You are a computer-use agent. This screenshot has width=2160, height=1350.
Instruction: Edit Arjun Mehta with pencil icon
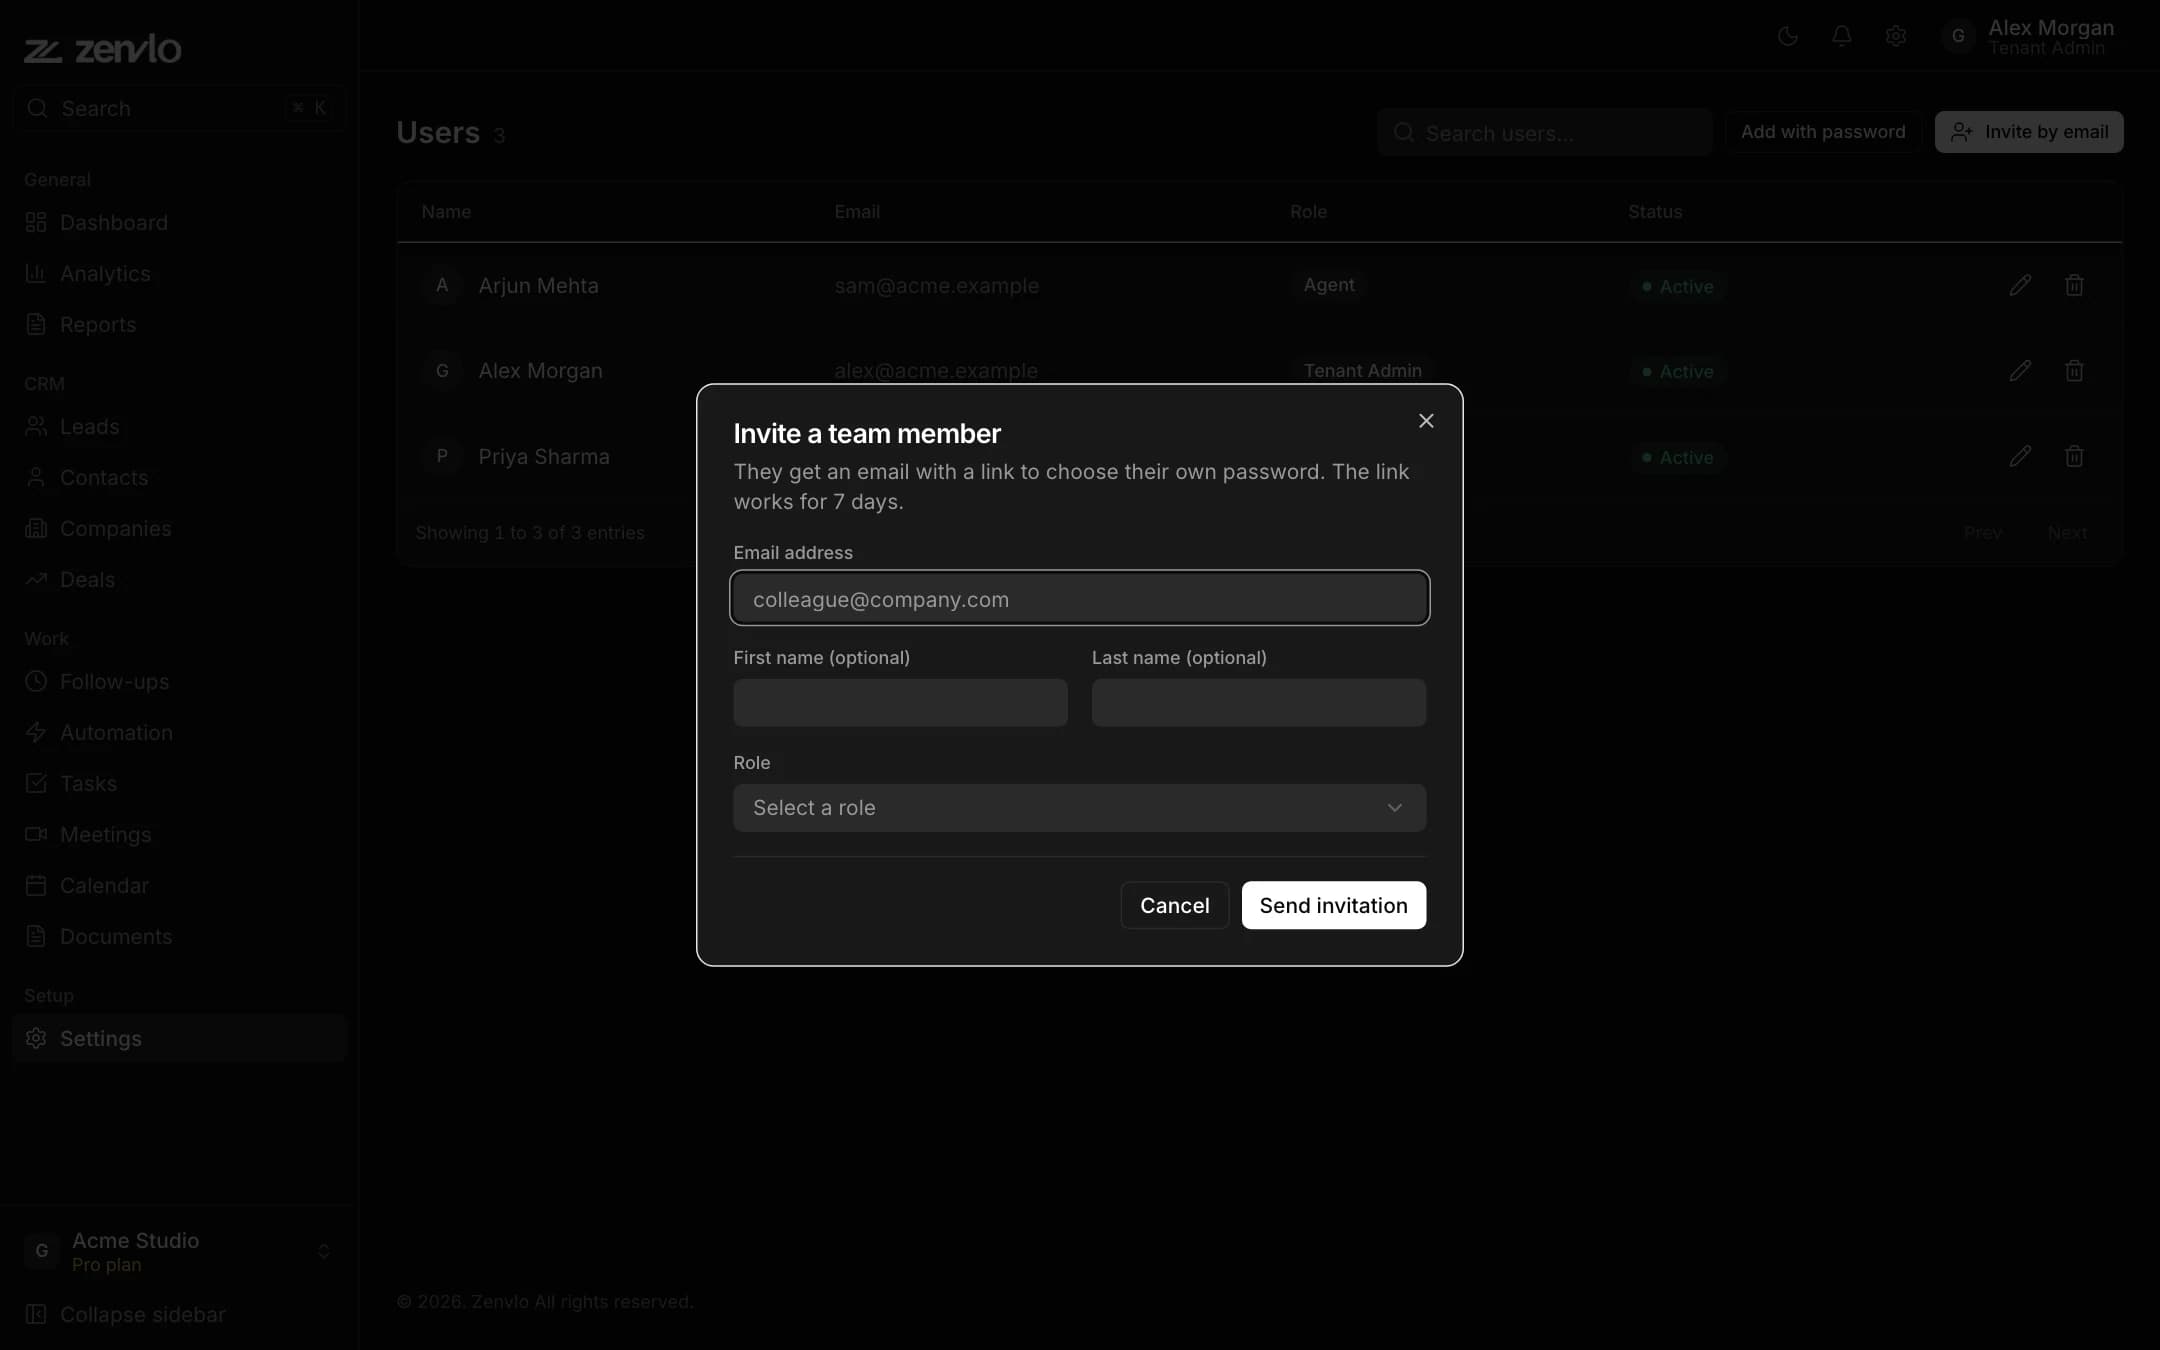[2020, 285]
